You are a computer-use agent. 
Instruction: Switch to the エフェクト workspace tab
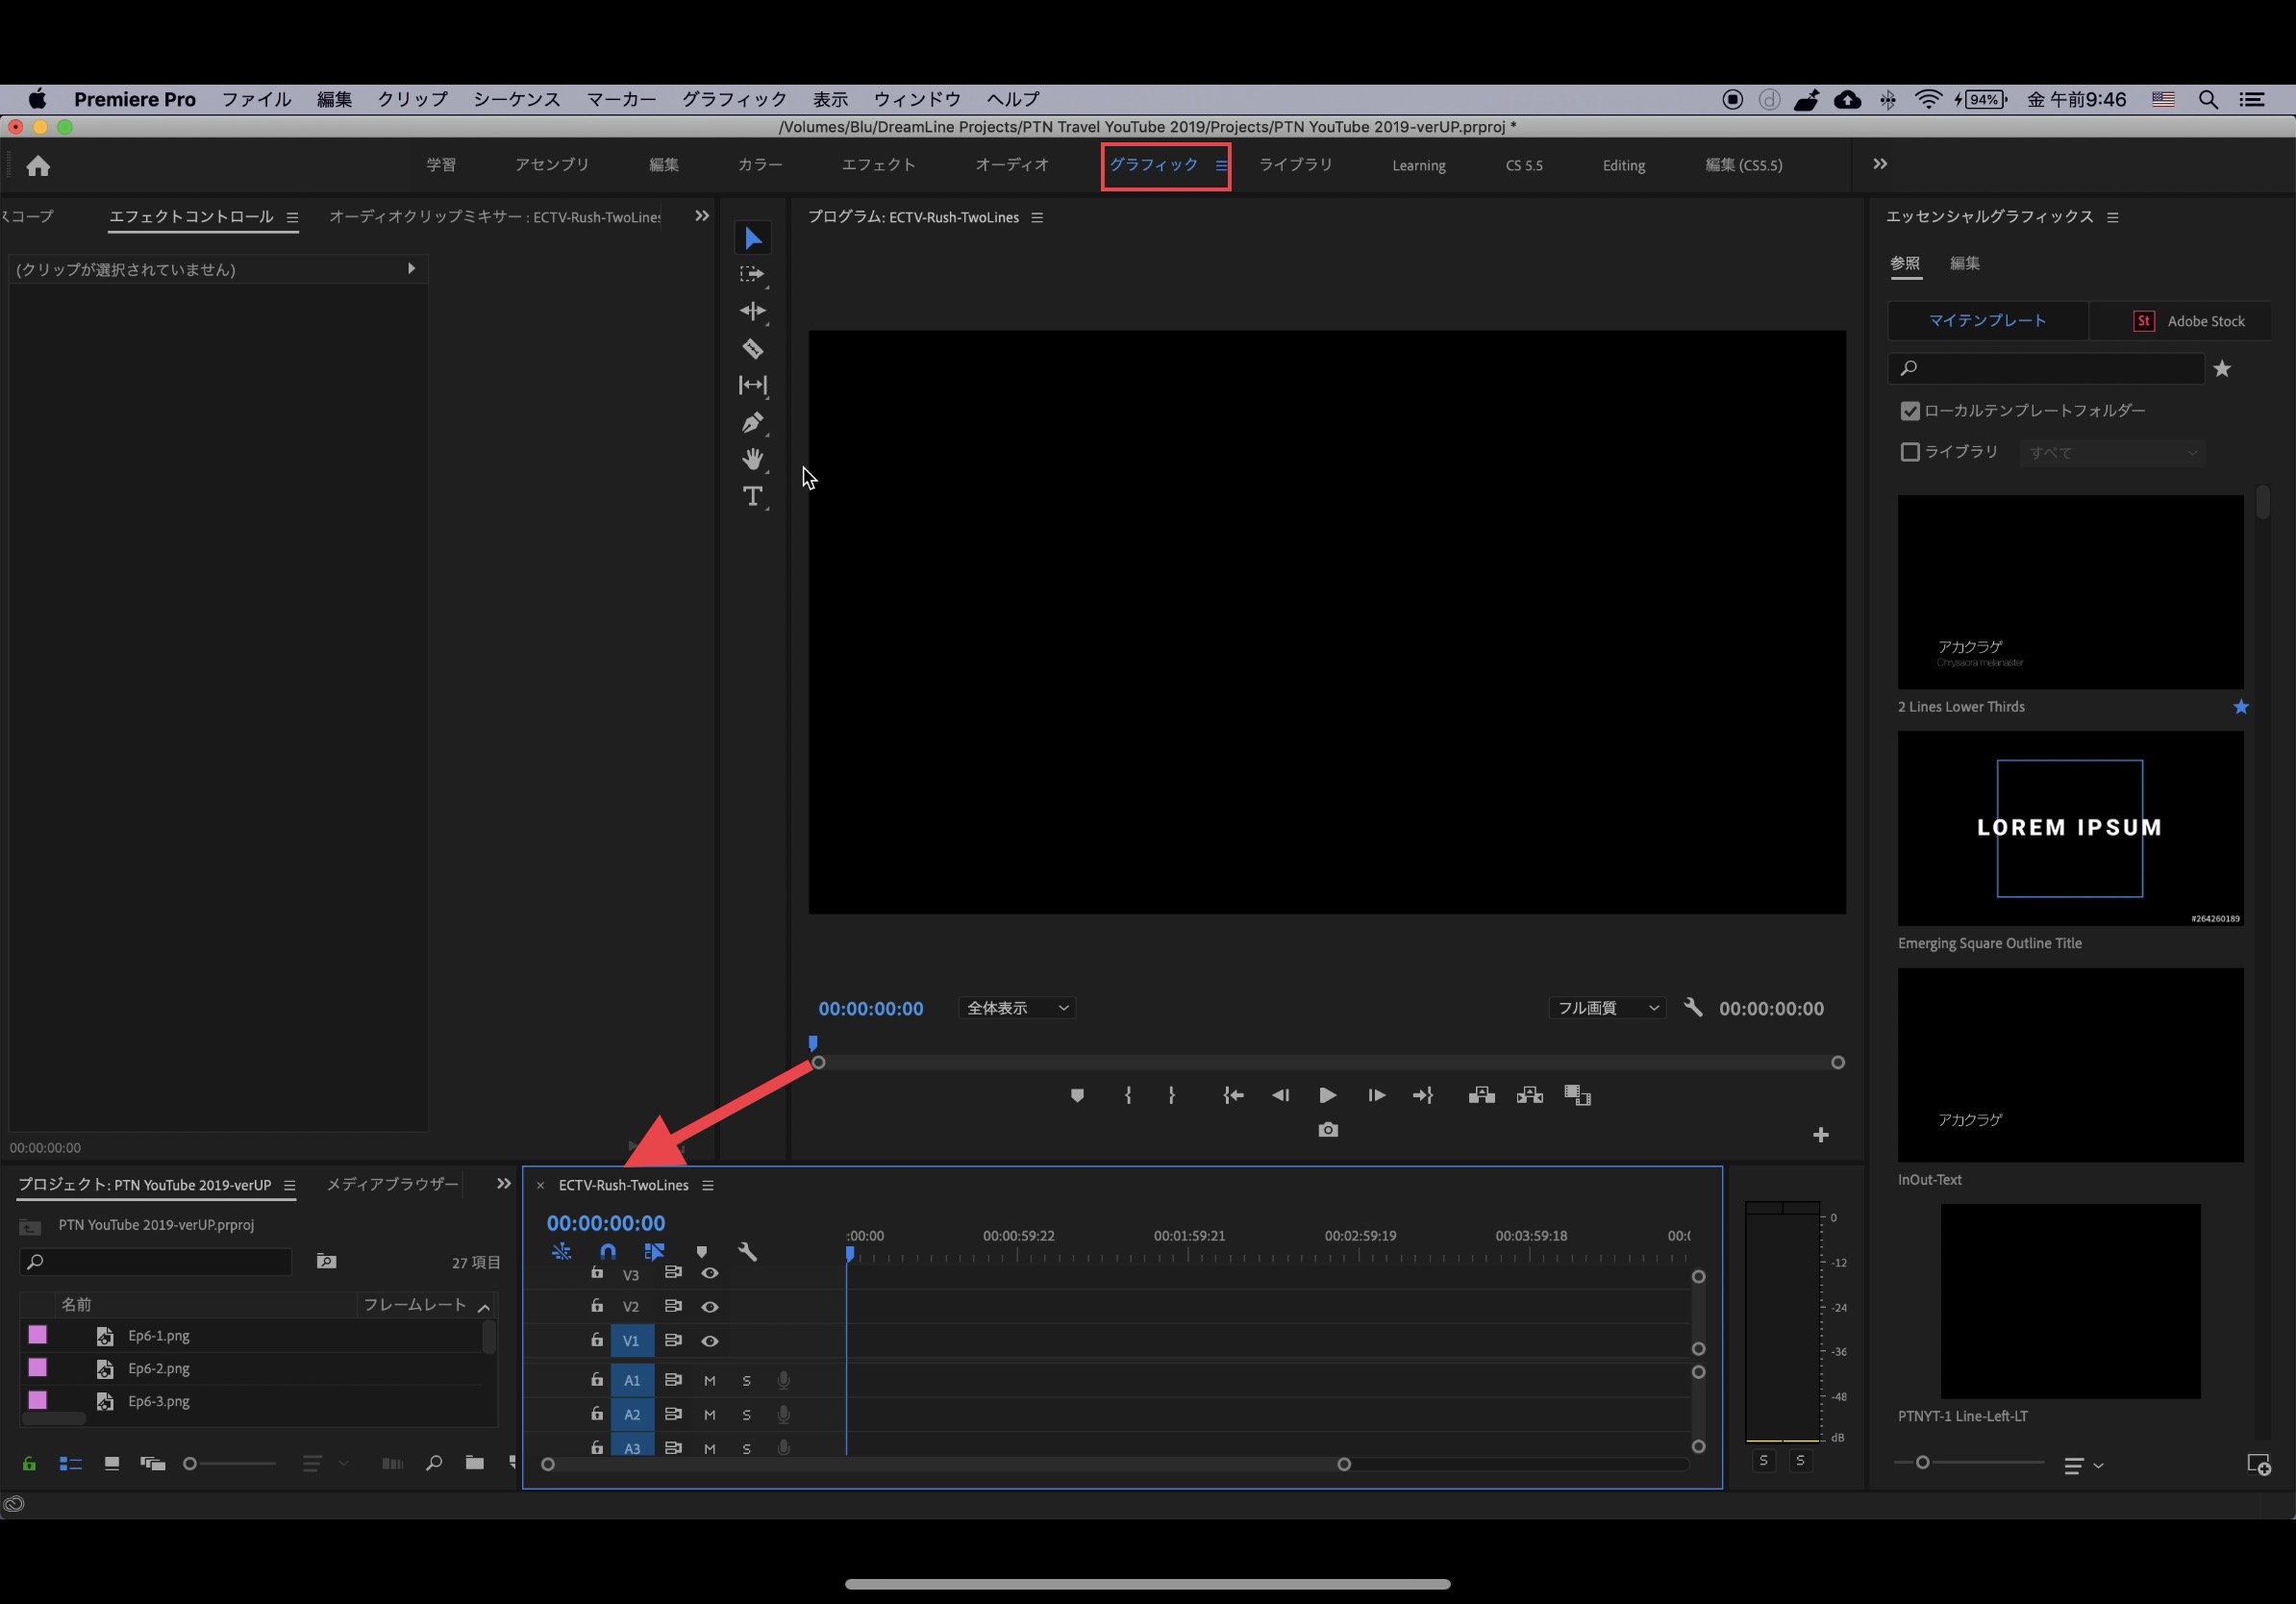coord(877,165)
